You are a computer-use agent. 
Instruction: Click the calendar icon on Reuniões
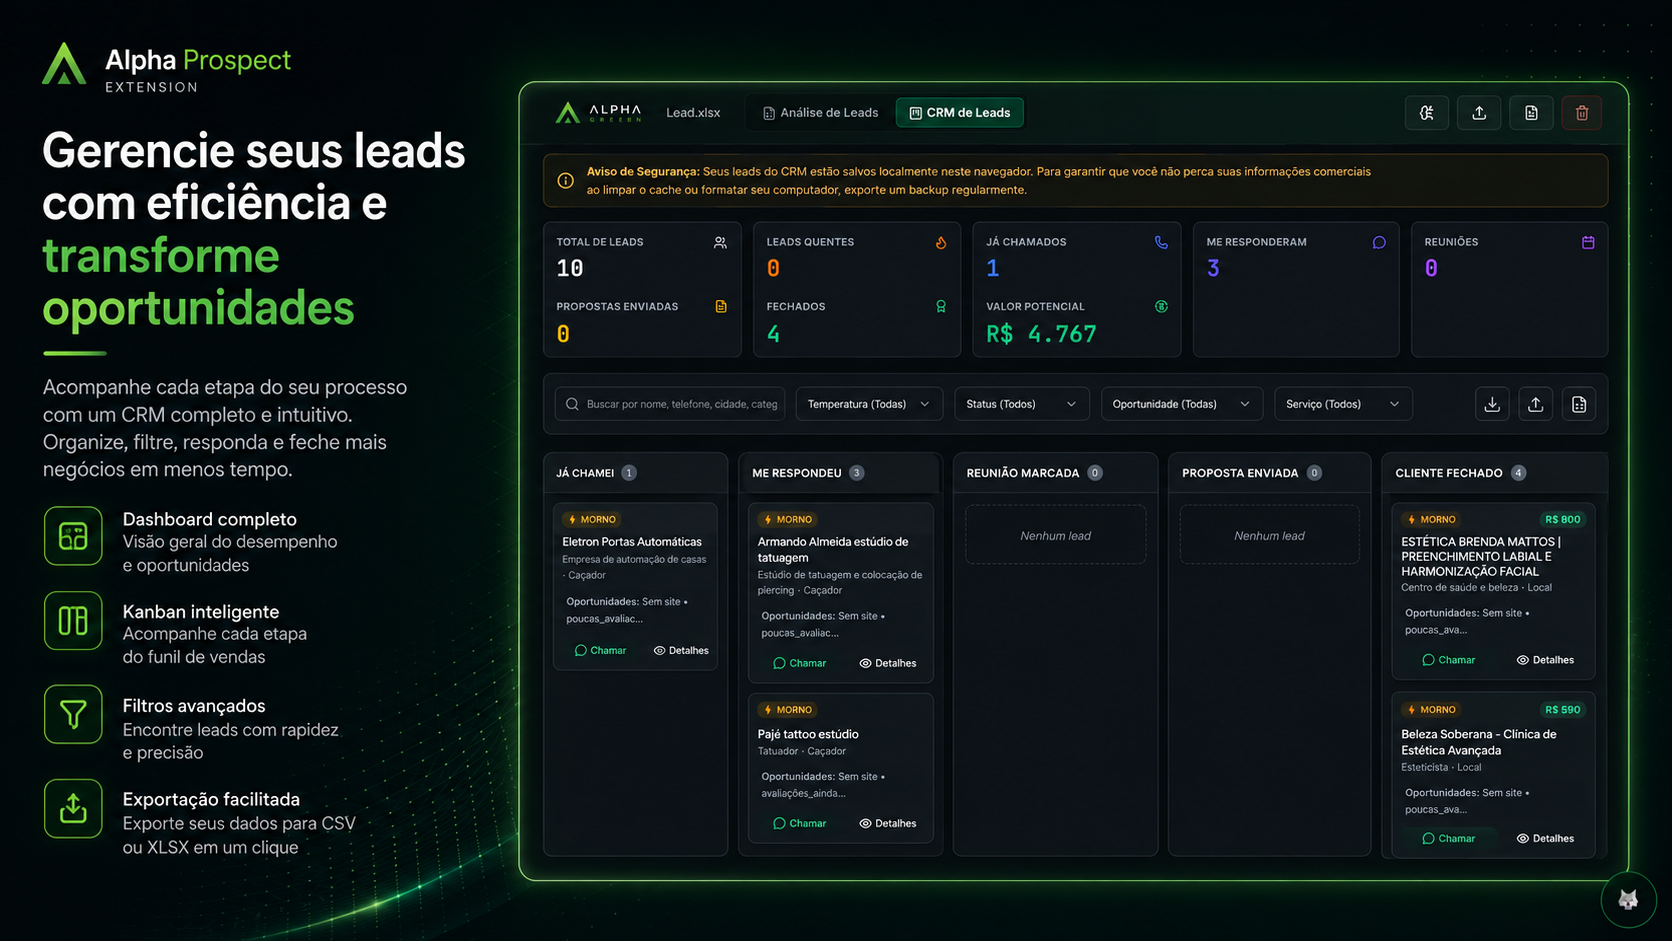click(1588, 242)
